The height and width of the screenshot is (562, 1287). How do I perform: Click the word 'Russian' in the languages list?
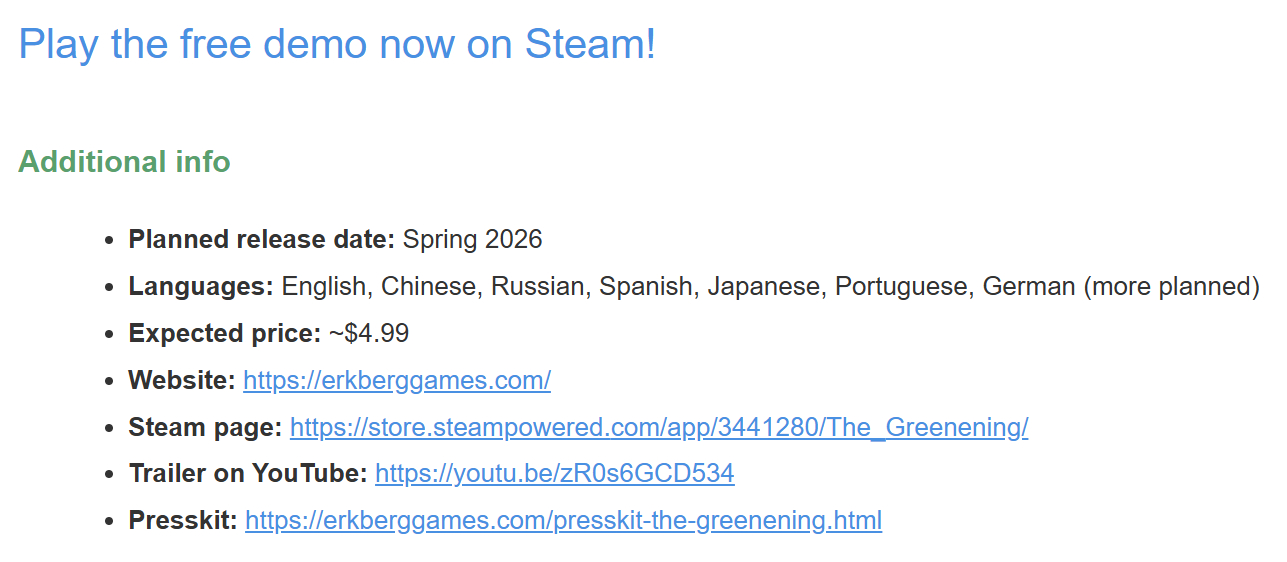[537, 287]
